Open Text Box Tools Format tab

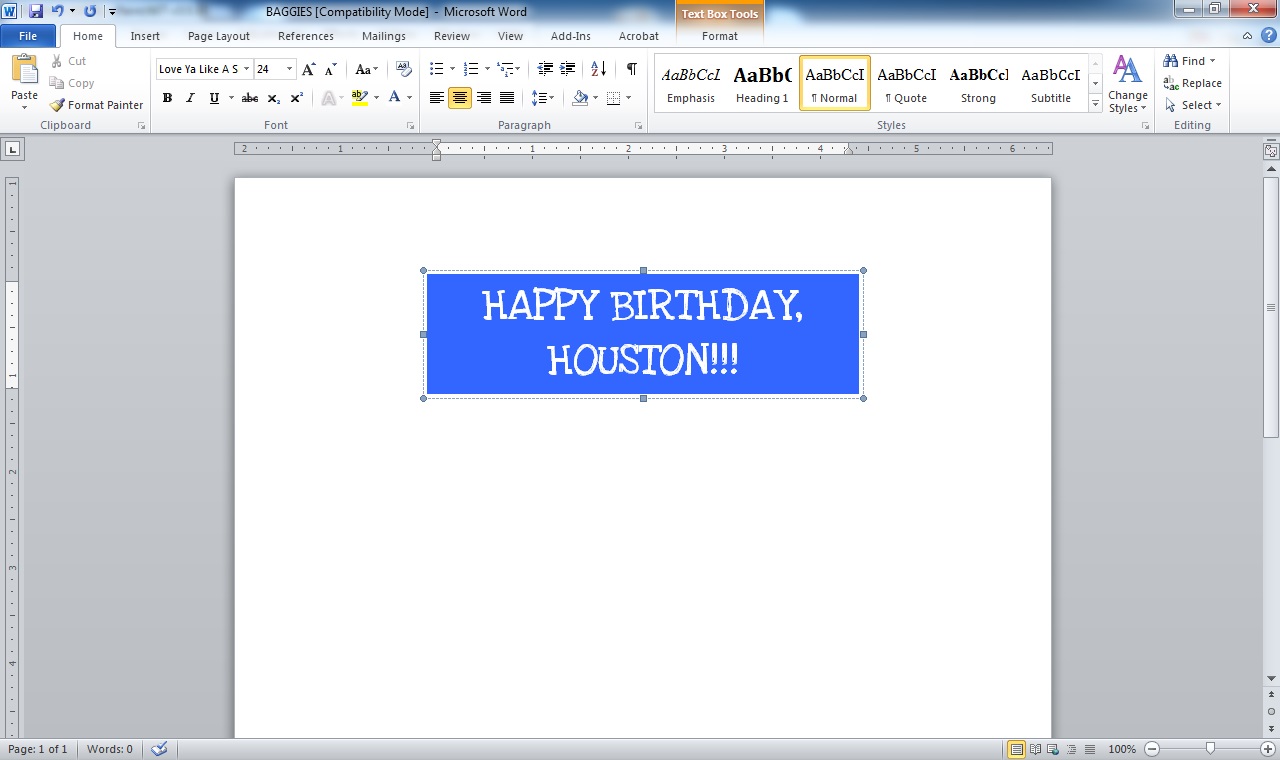(x=720, y=36)
